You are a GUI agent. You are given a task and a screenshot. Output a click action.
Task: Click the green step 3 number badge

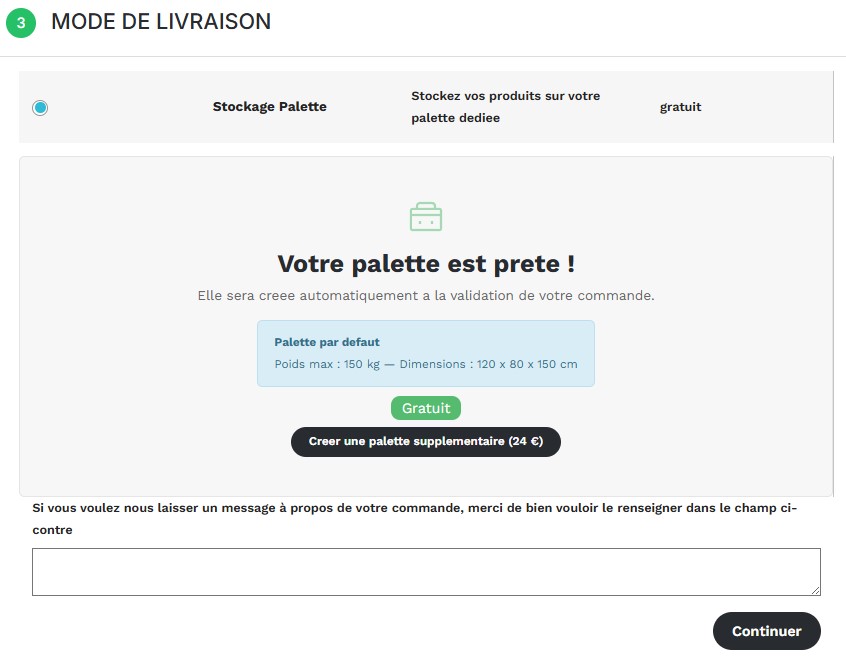[x=21, y=23]
